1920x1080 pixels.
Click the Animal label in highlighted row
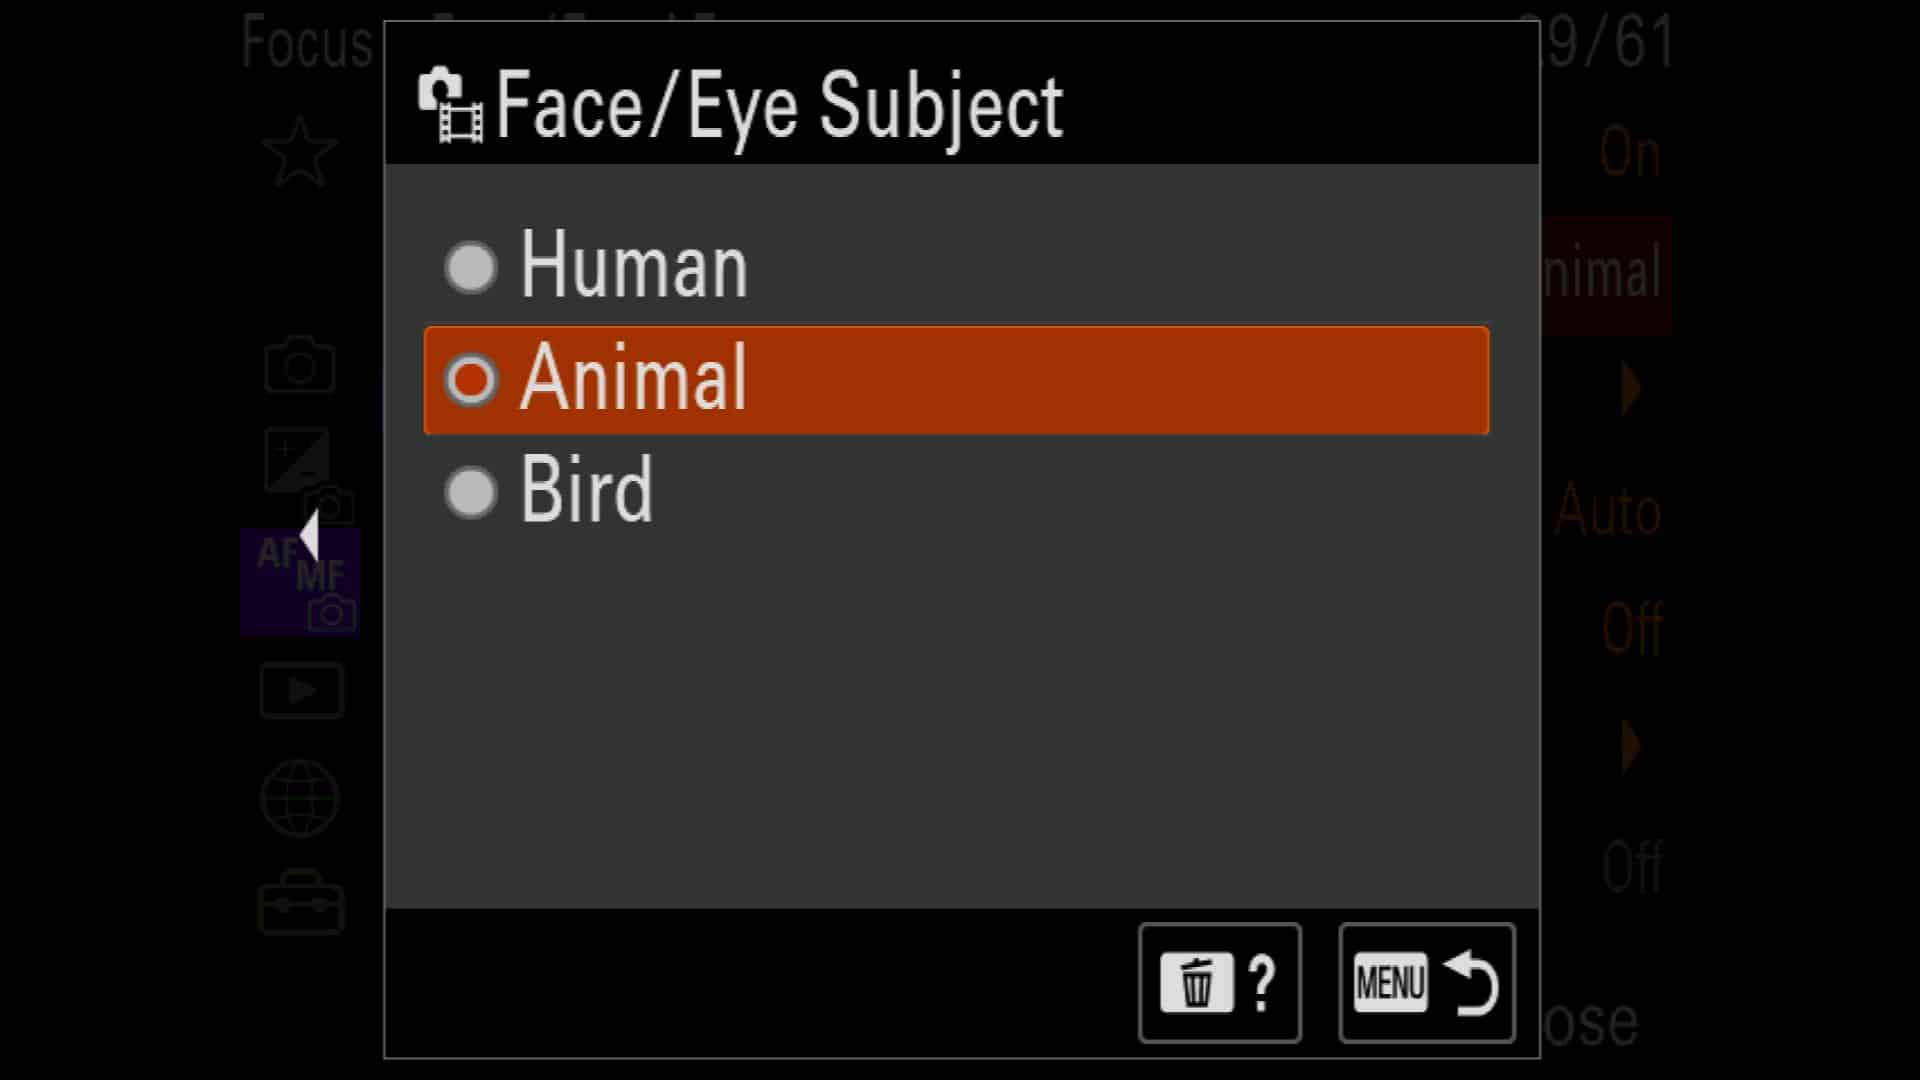[633, 378]
